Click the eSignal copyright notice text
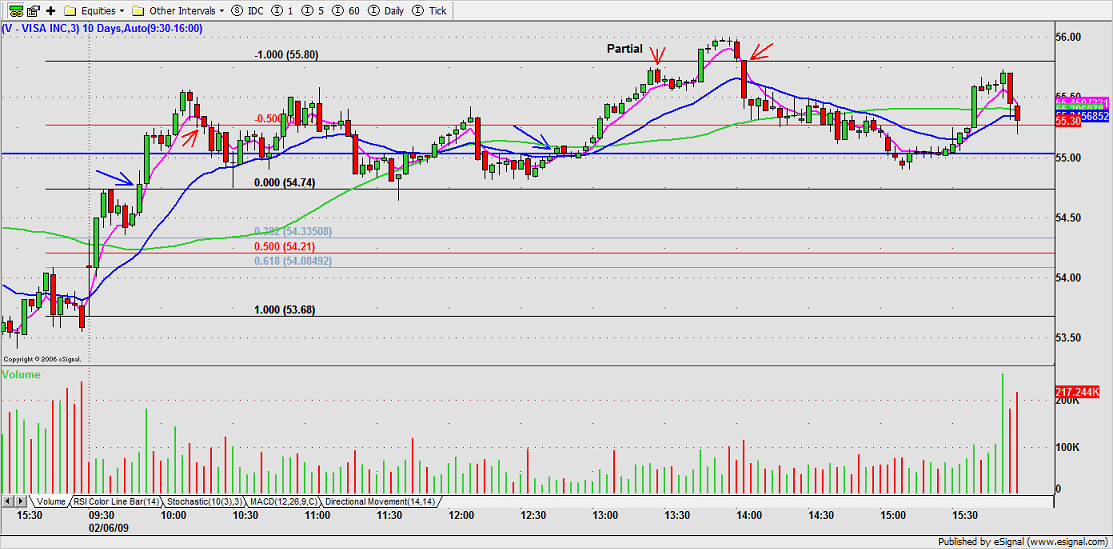1113x549 pixels. pyautogui.click(x=42, y=359)
